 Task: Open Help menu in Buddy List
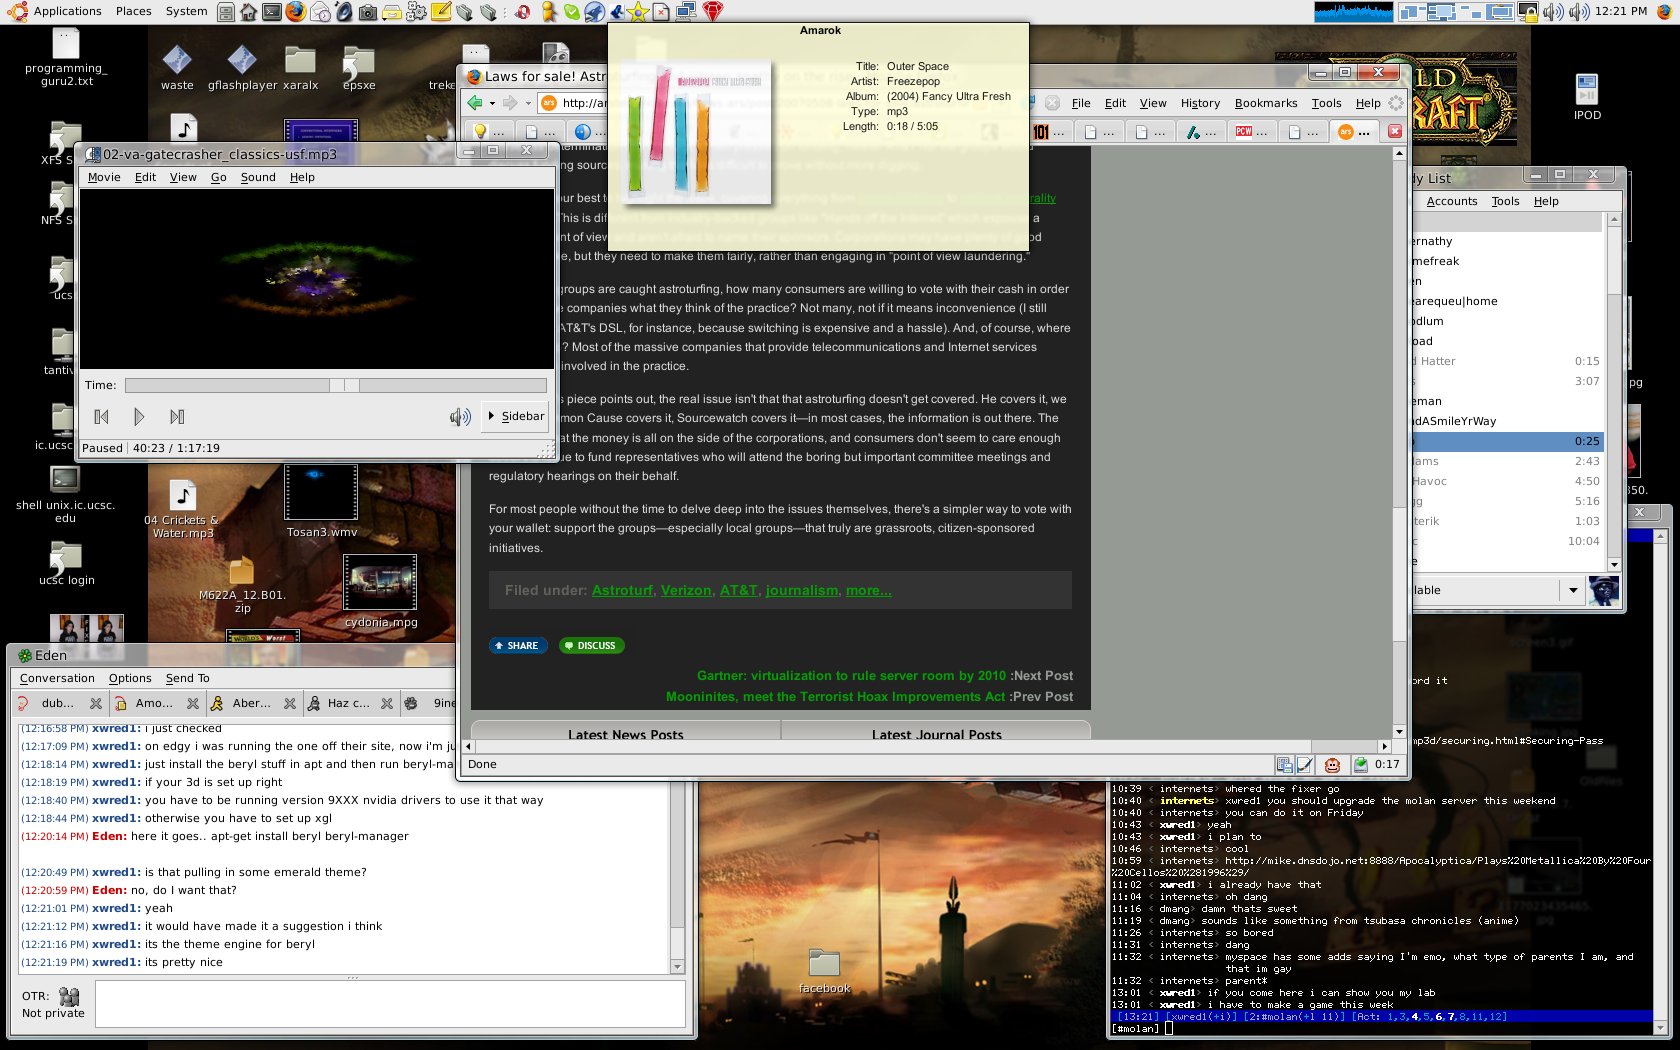click(x=1546, y=201)
